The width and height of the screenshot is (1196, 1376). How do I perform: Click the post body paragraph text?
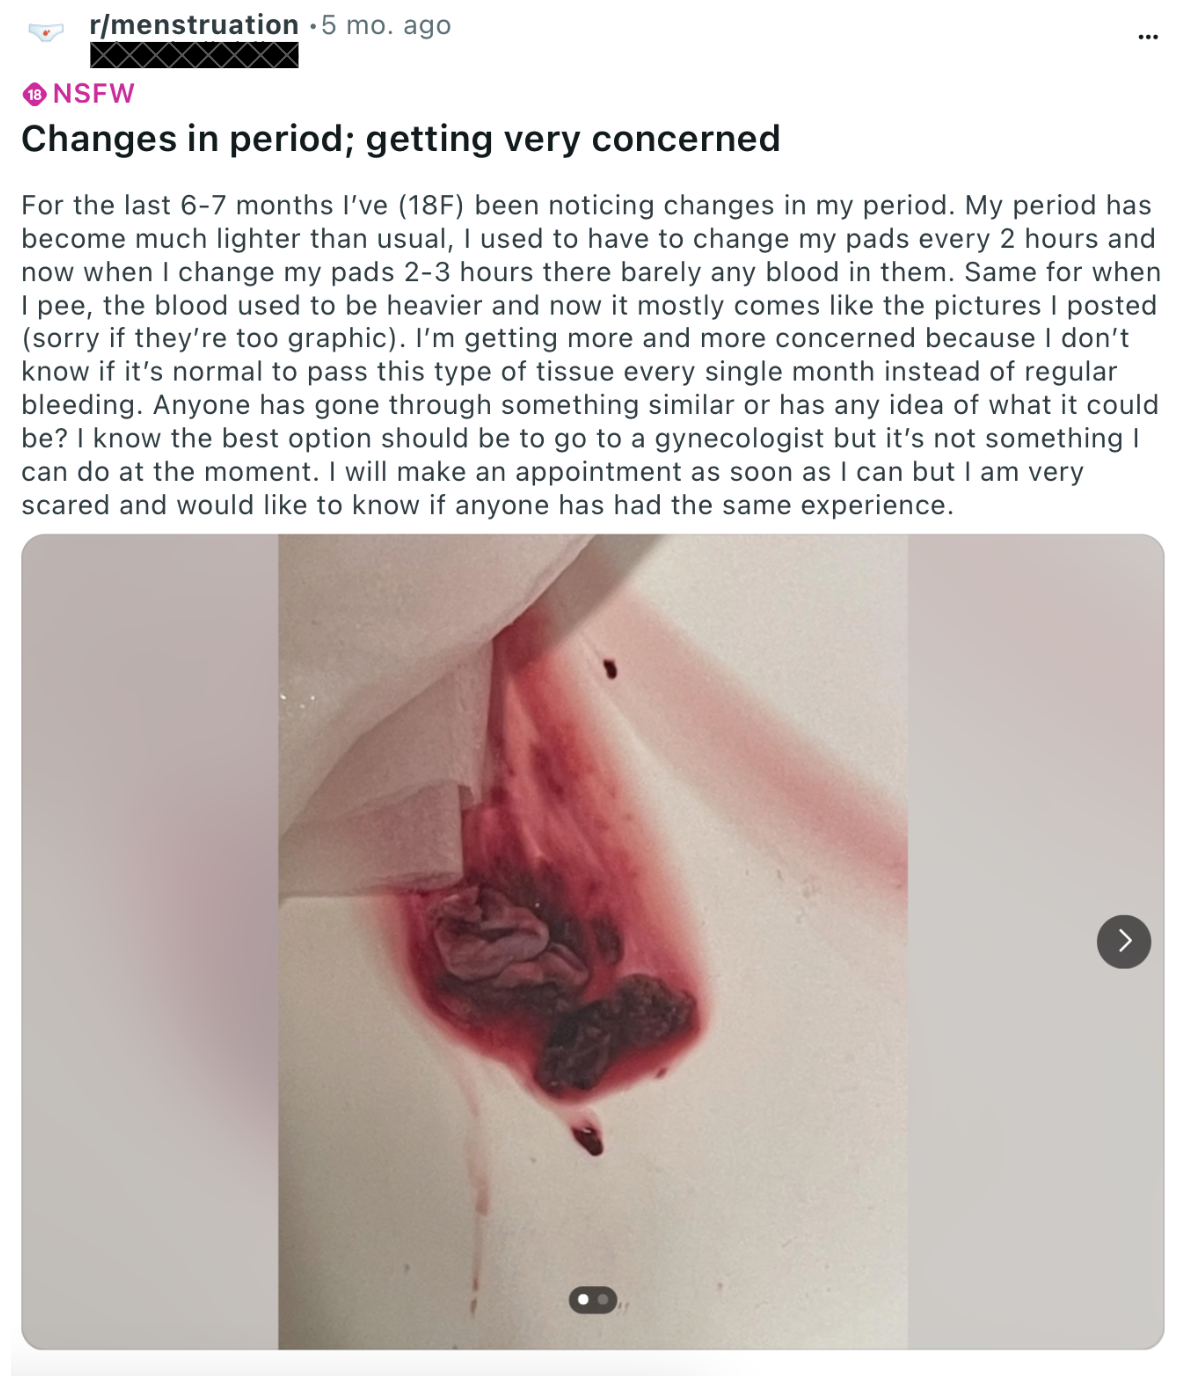coord(591,355)
